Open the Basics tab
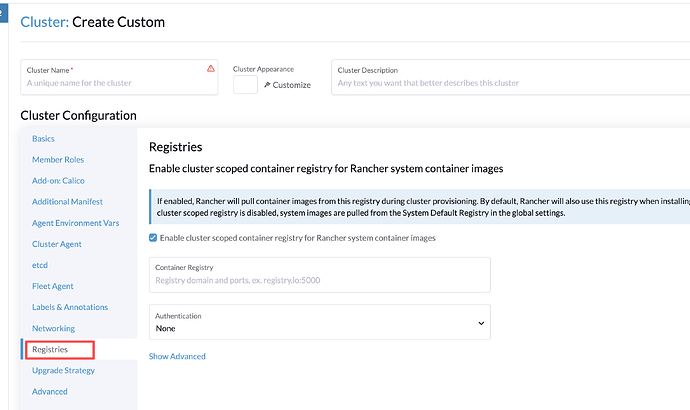 point(43,138)
